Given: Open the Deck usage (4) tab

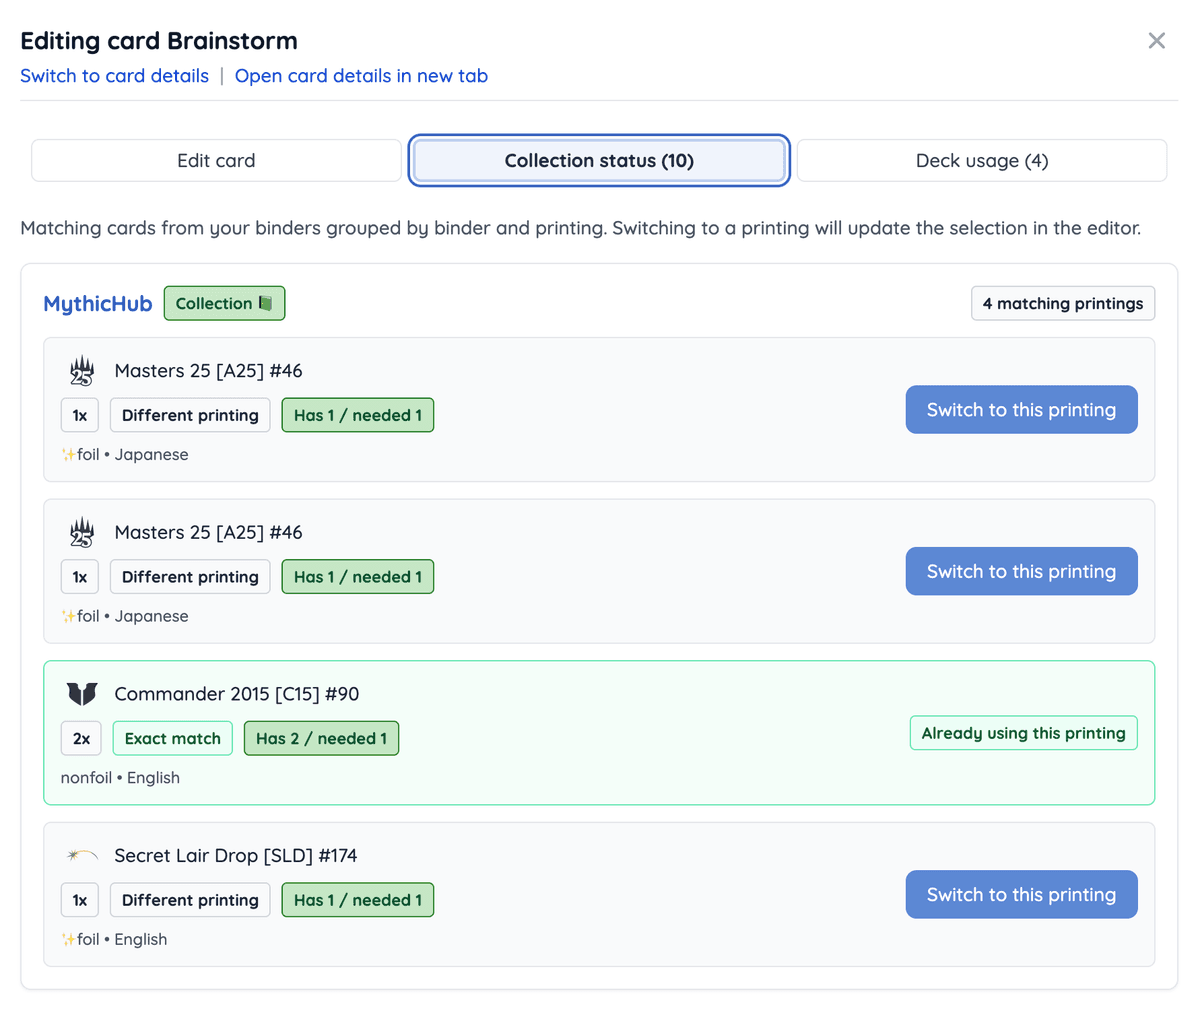Looking at the screenshot, I should click(x=981, y=161).
